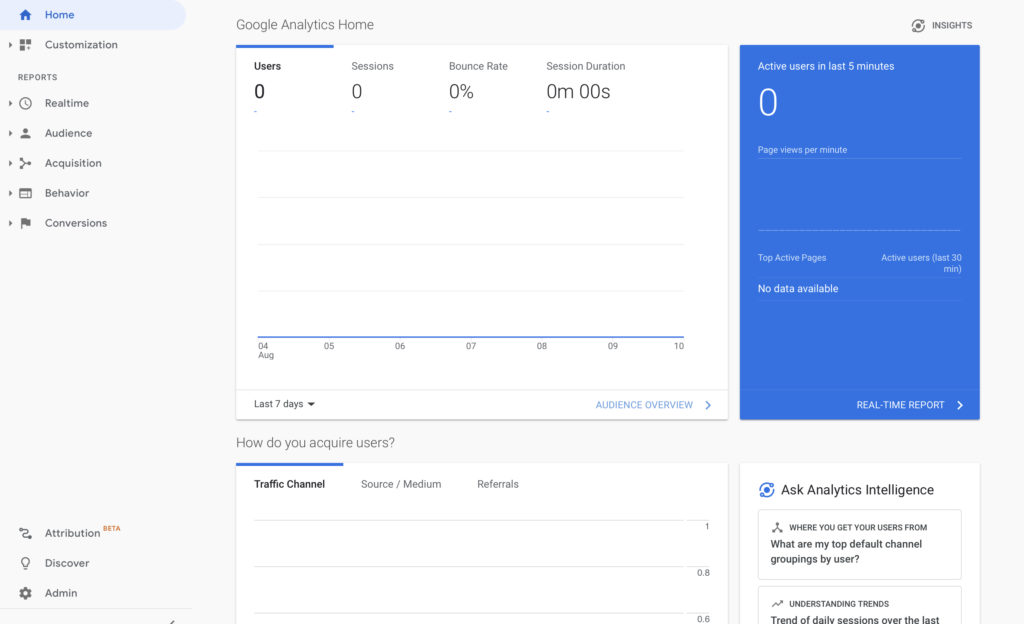Image resolution: width=1024 pixels, height=624 pixels.
Task: Click the users-source icon in first suggestion card
Action: tap(777, 527)
